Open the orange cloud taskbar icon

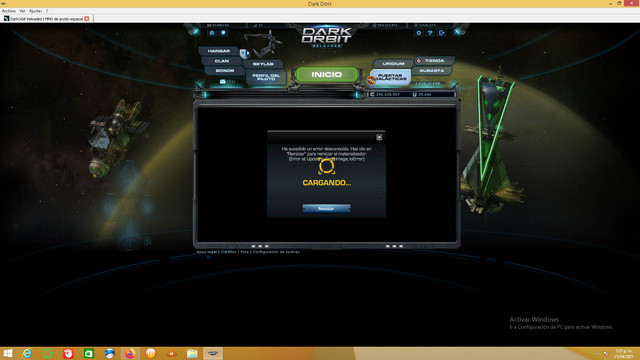(171, 353)
